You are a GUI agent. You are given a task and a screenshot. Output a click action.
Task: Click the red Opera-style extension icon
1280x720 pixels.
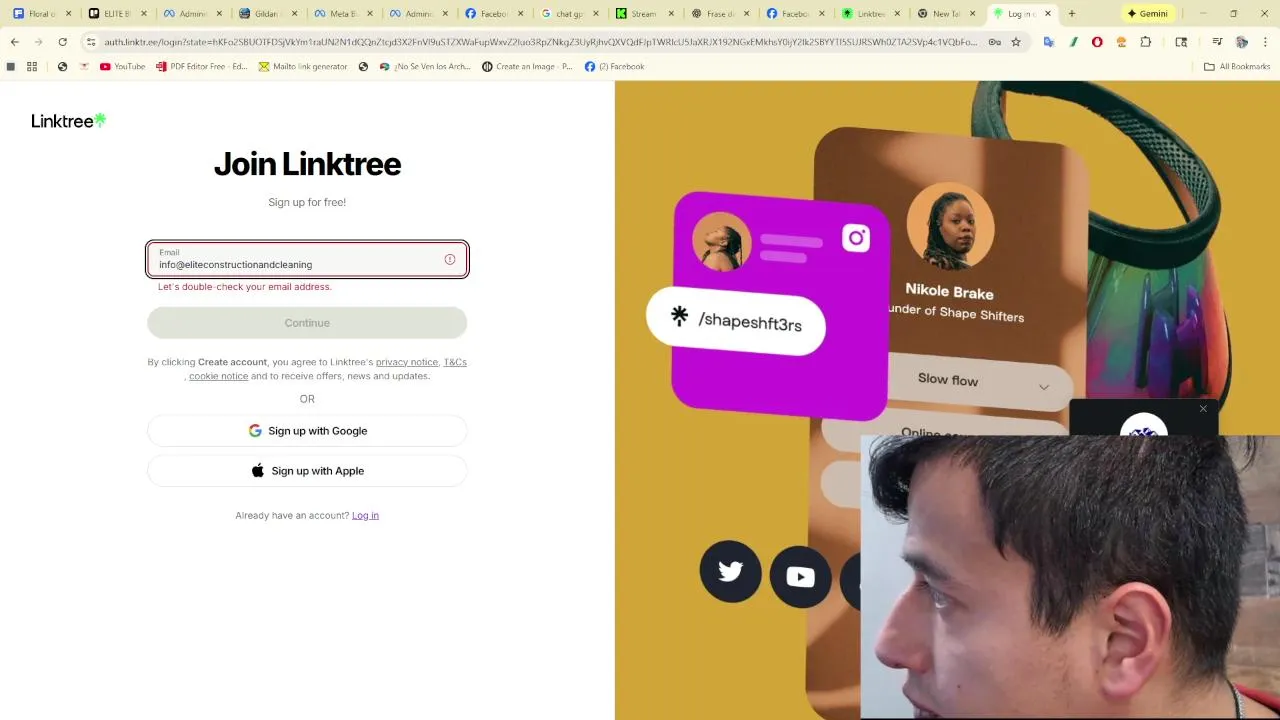click(1097, 42)
